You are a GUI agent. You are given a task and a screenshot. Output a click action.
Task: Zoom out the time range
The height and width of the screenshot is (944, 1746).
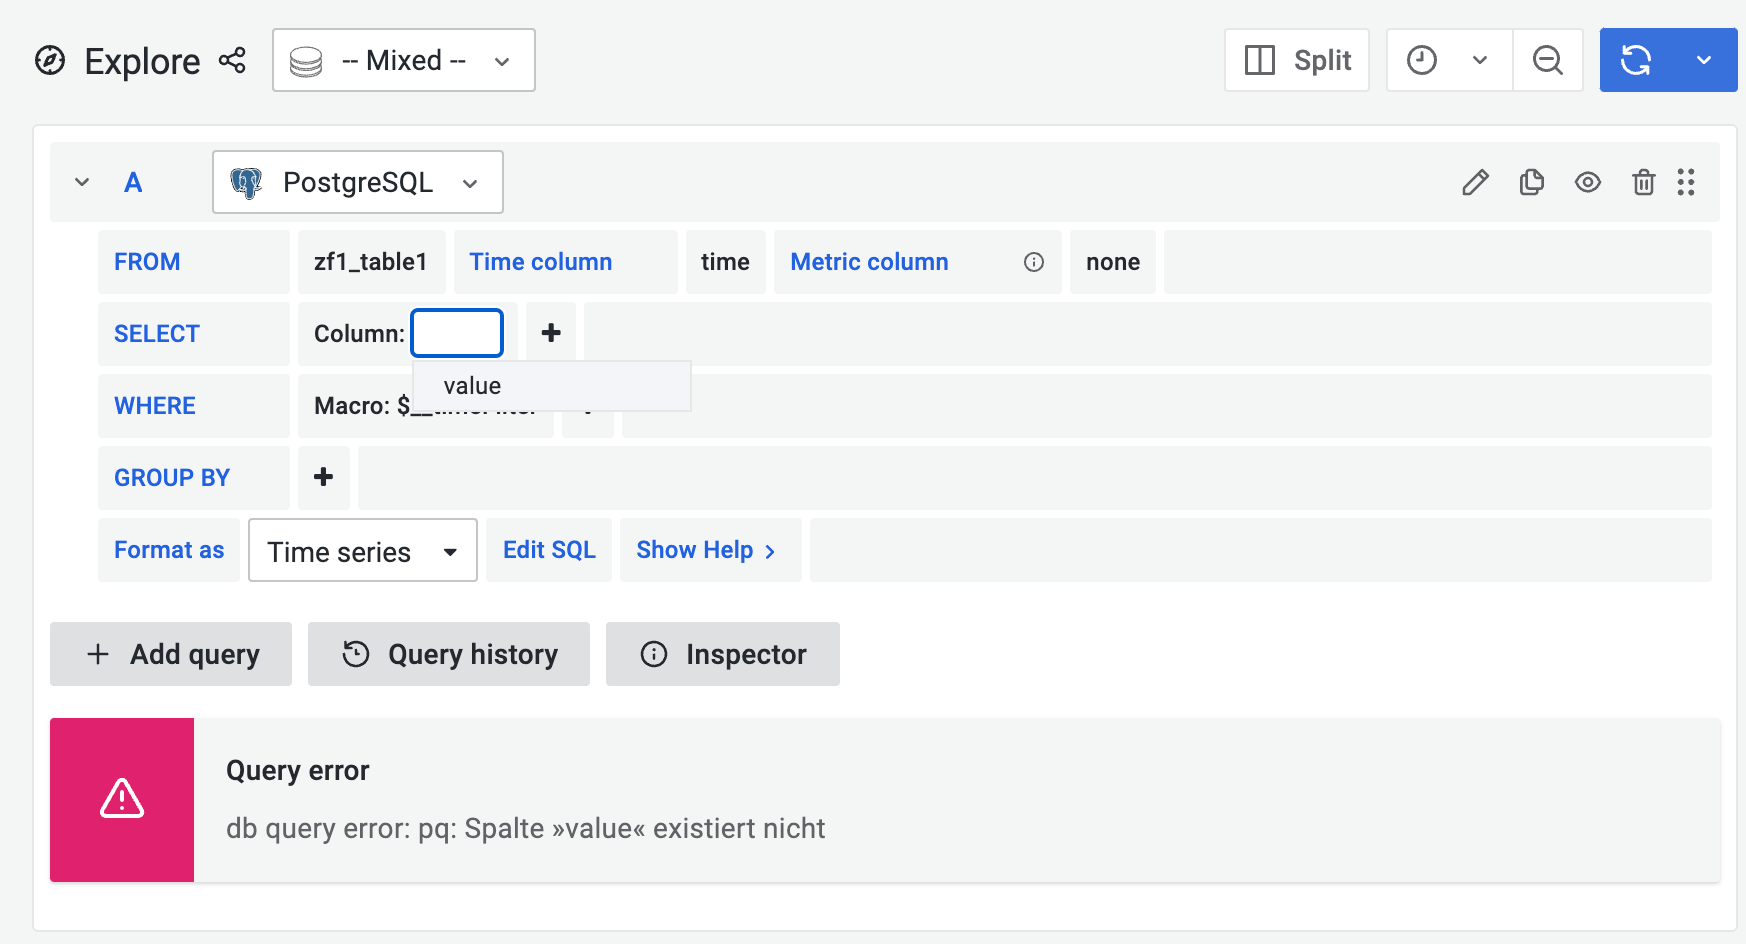click(1547, 60)
